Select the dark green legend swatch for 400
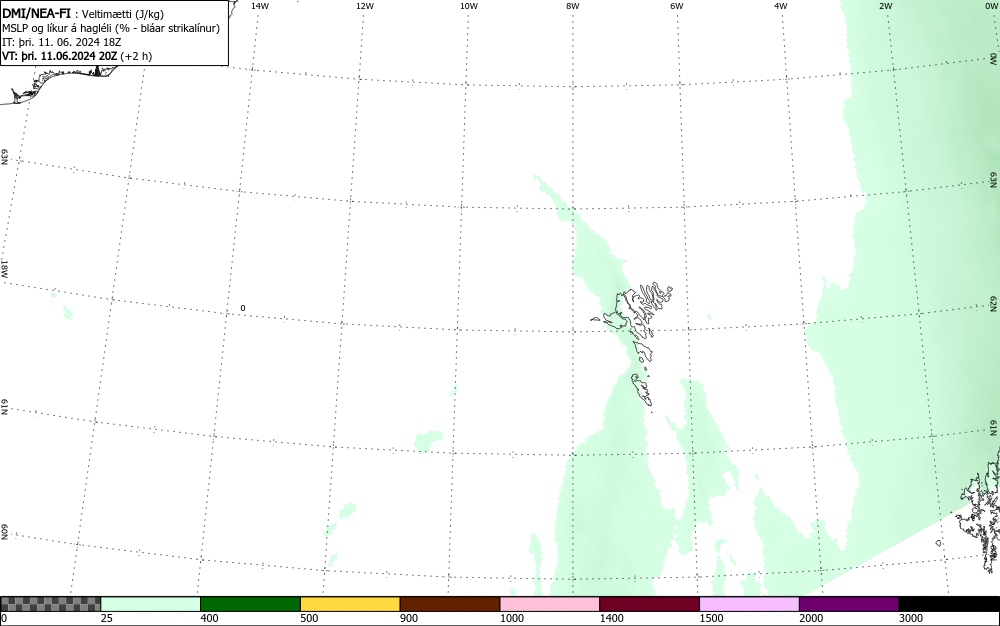Screen dimensions: 1000x626 pos(250,604)
